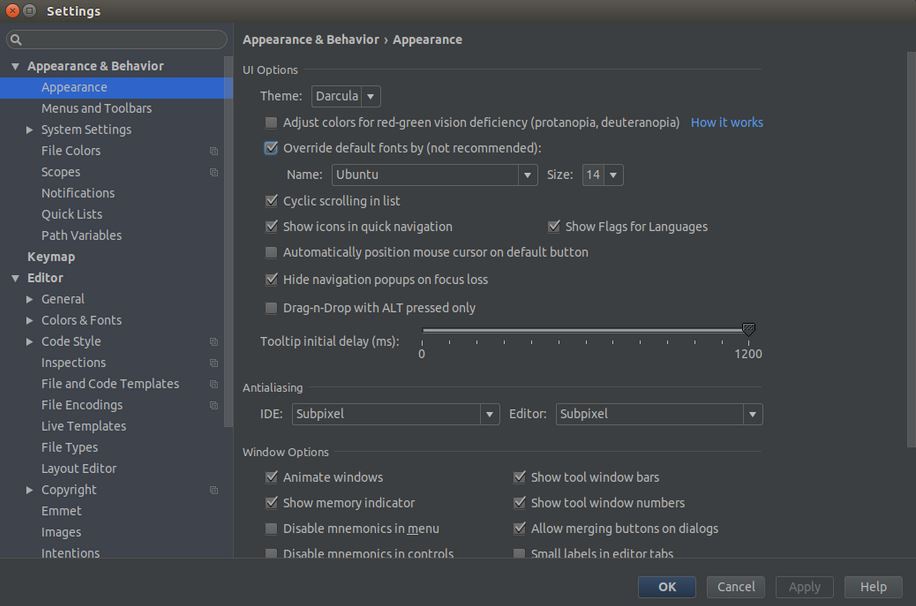This screenshot has height=606, width=916.
Task: Toggle Hide navigation popups on focus loss
Action: [271, 279]
